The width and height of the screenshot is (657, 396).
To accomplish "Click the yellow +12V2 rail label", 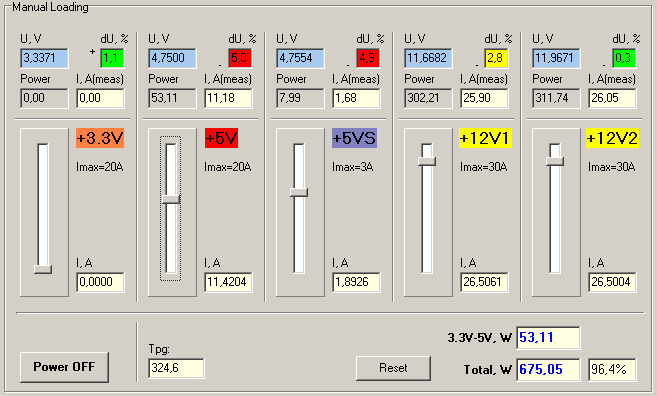I will tap(613, 138).
